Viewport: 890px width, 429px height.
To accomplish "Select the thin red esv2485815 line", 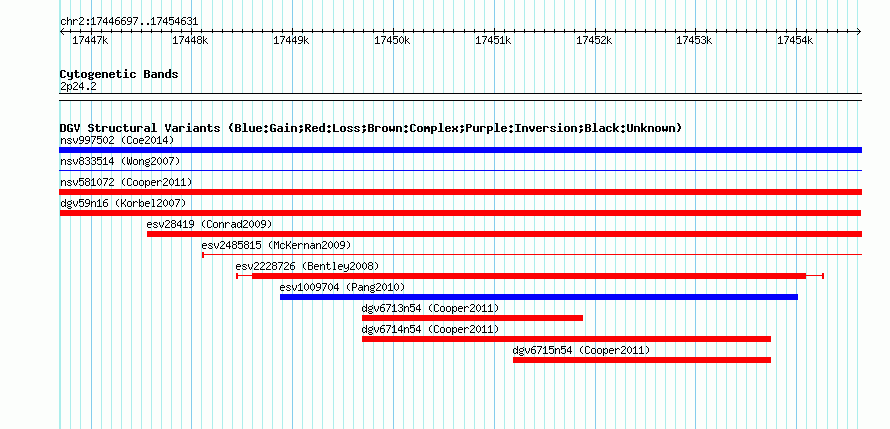I will (532, 255).
